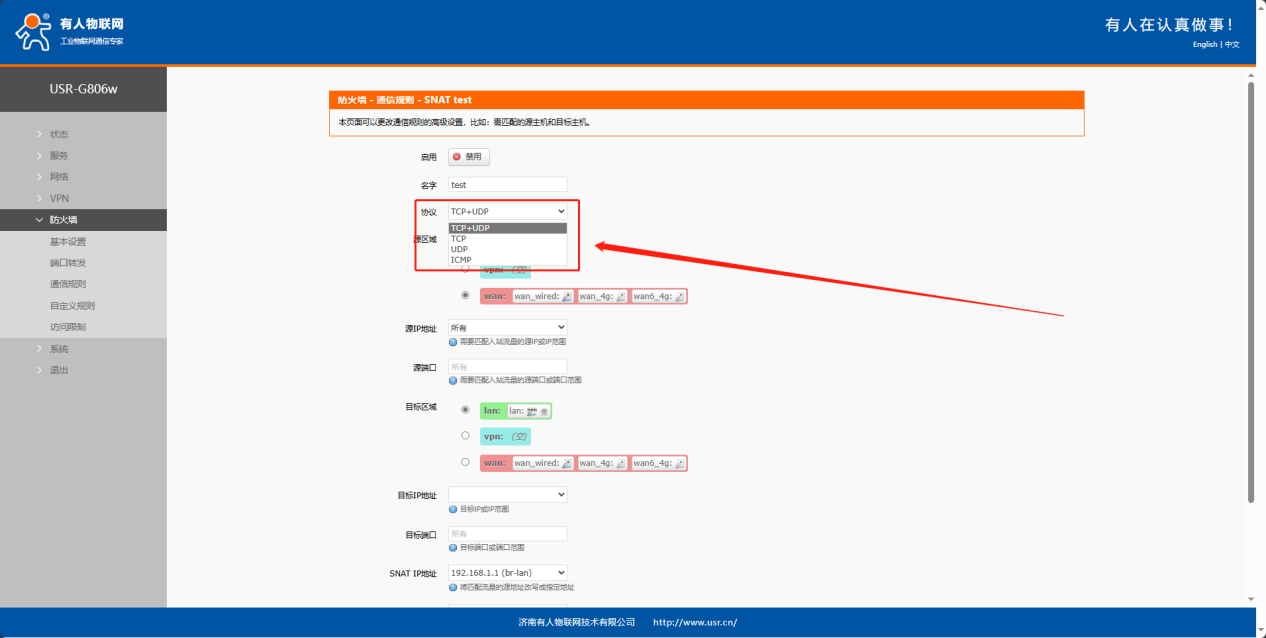The width and height of the screenshot is (1266, 638).
Task: Click the info icon under 目标端口 field
Action: coord(453,547)
